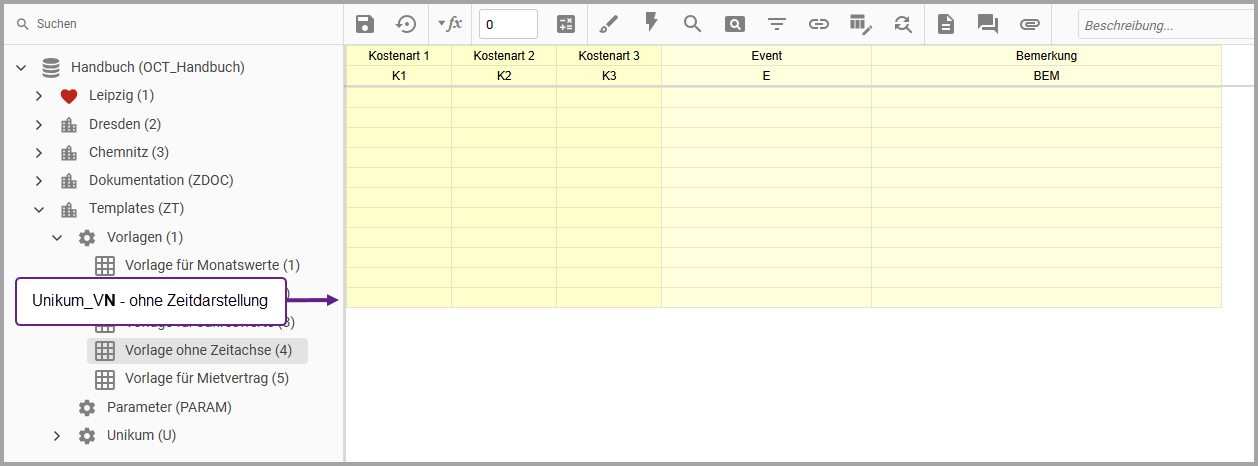Select Parameter (PARAM) in the tree
The height and width of the screenshot is (466, 1258).
[x=169, y=407]
